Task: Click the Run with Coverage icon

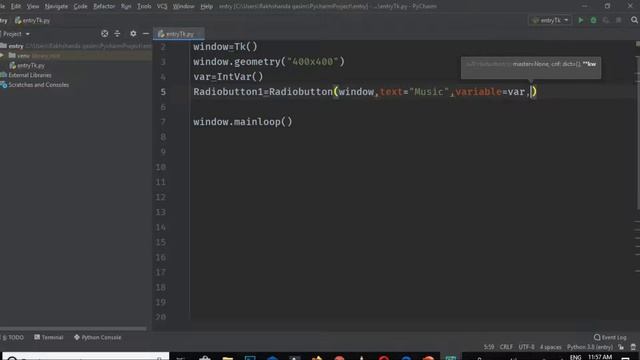Action: (606, 20)
